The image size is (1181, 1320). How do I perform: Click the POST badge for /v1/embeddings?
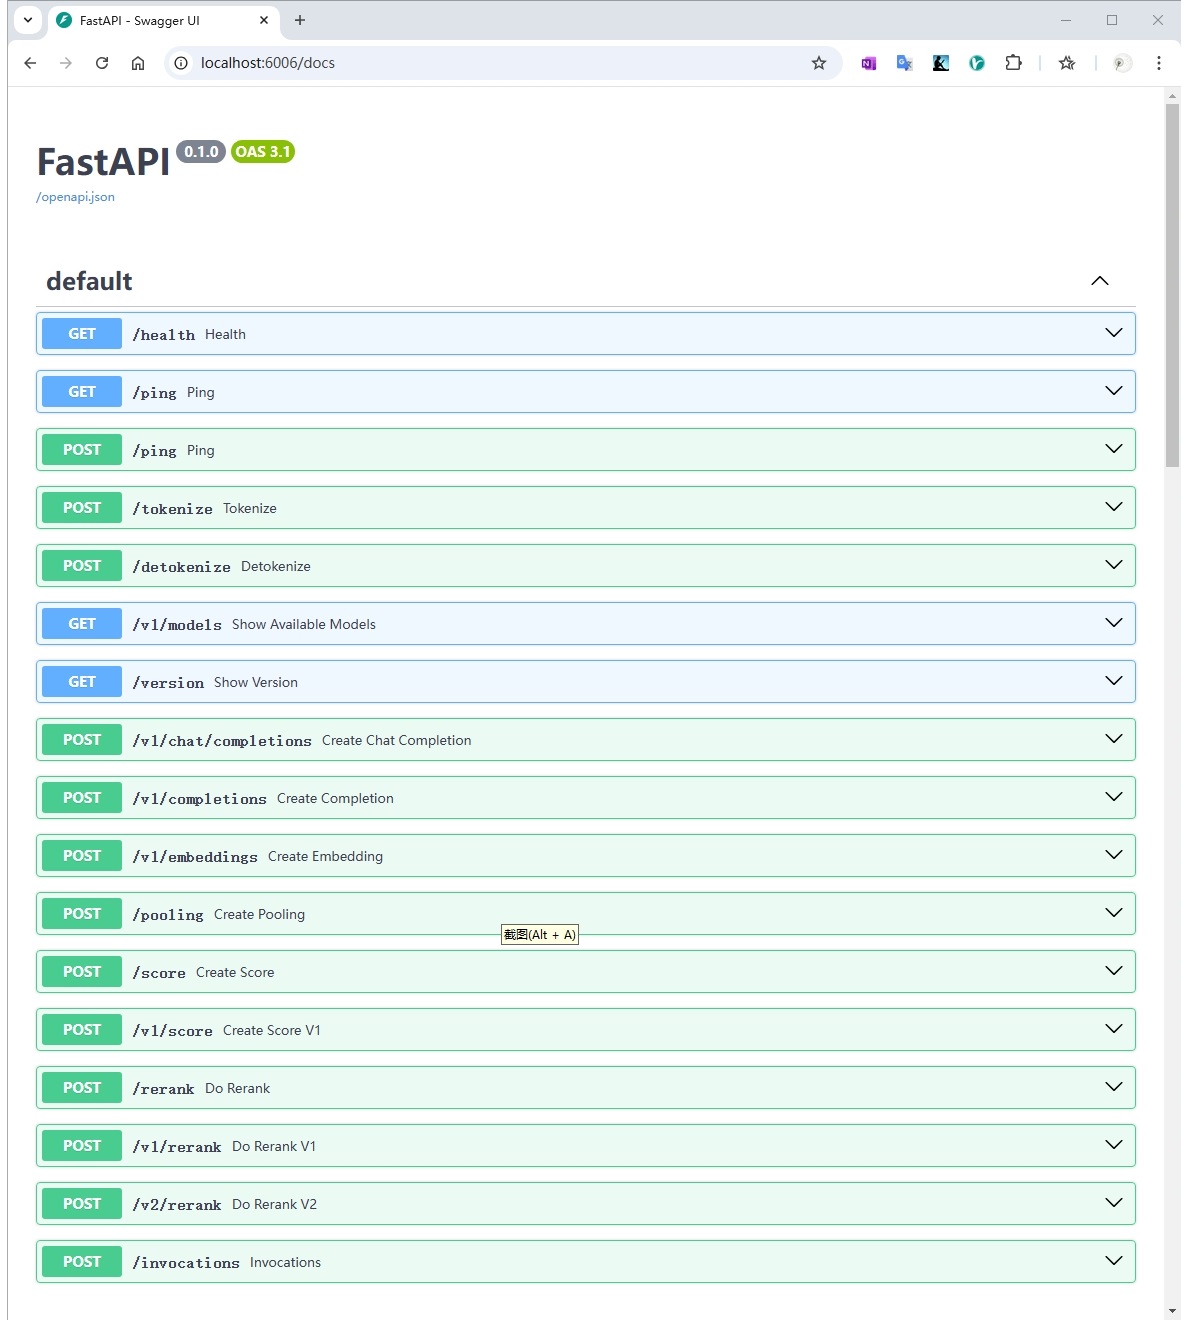tap(82, 856)
